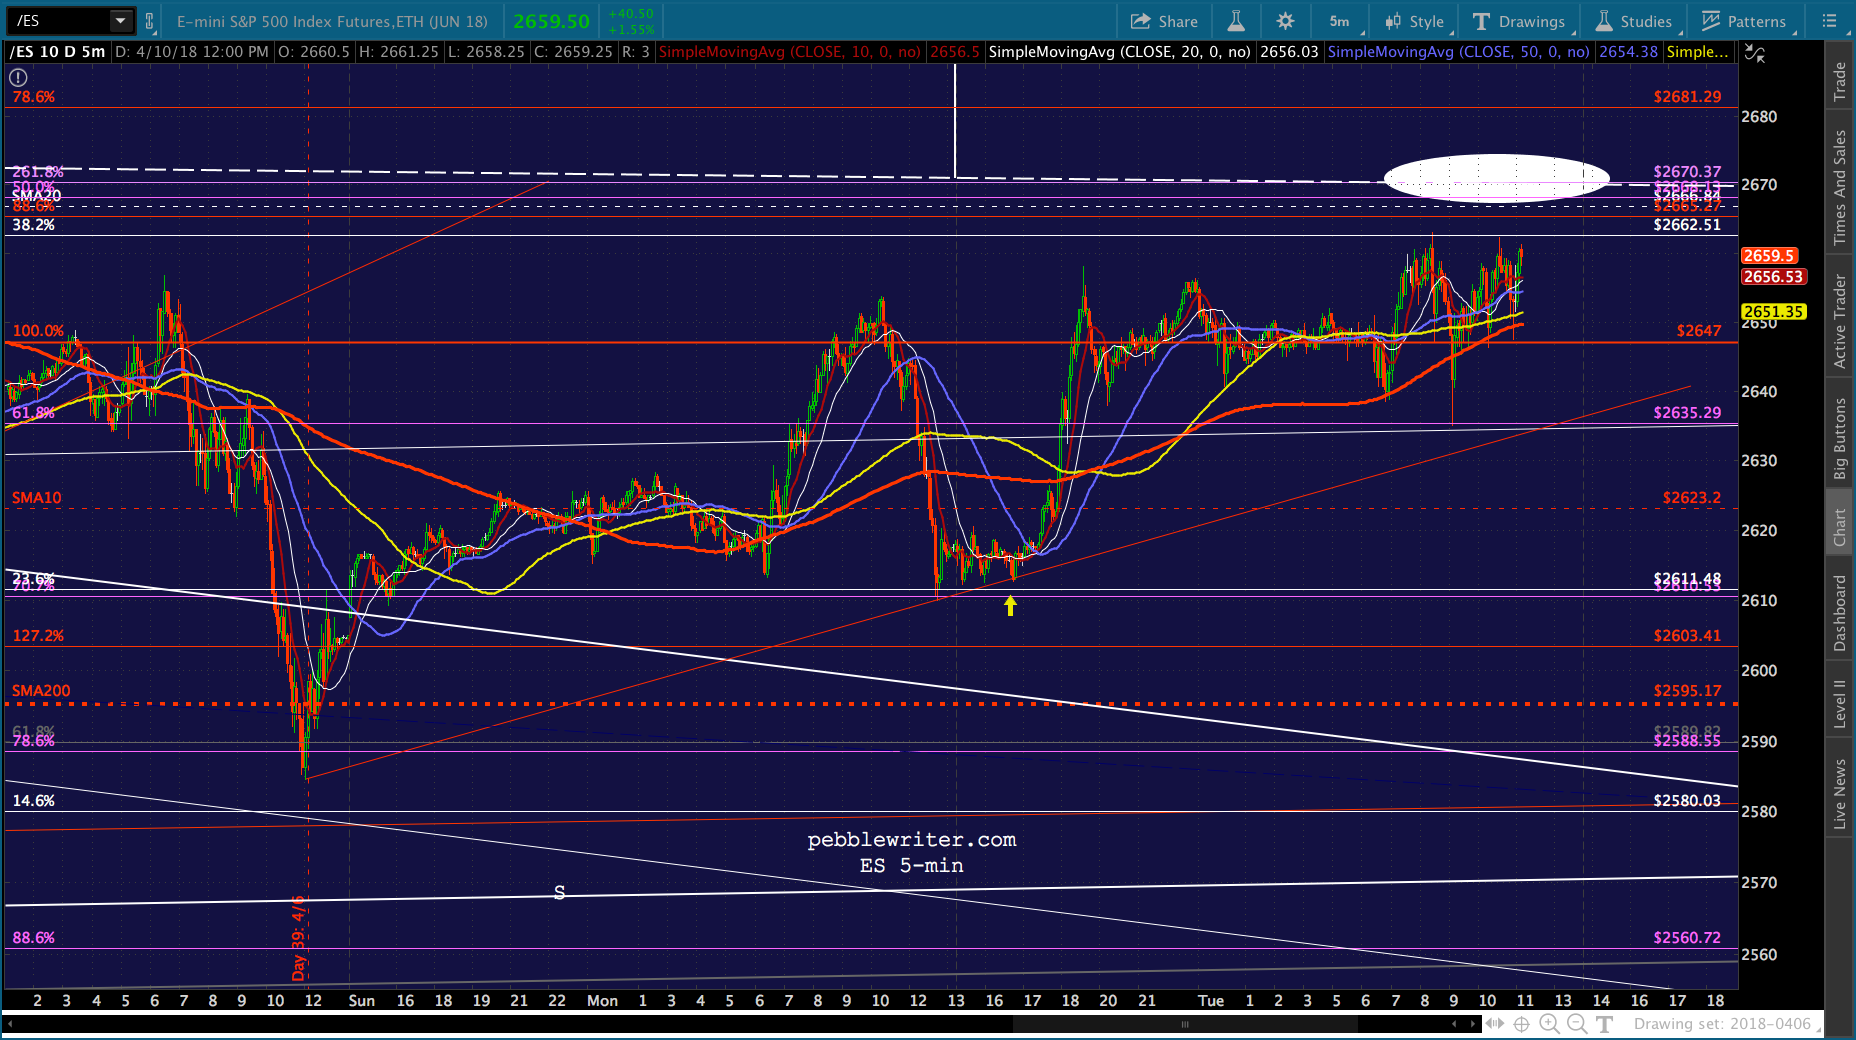Click the zoom out magnifier icon
This screenshot has width=1856, height=1040.
[x=1577, y=1023]
